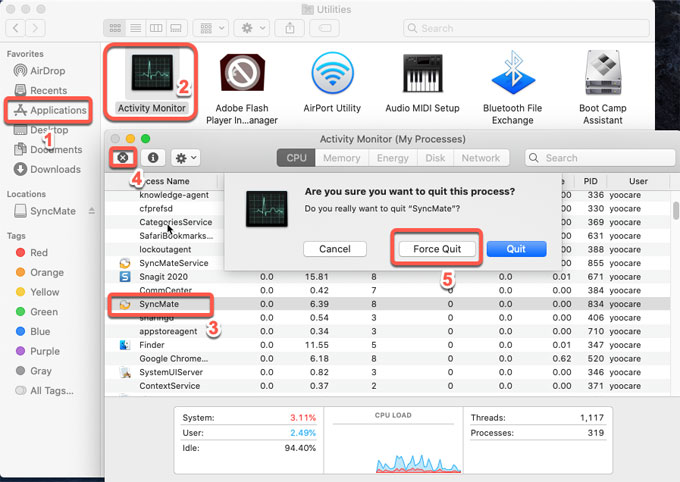Switch to the Network tab
Image resolution: width=680 pixels, height=482 pixels.
(x=481, y=158)
